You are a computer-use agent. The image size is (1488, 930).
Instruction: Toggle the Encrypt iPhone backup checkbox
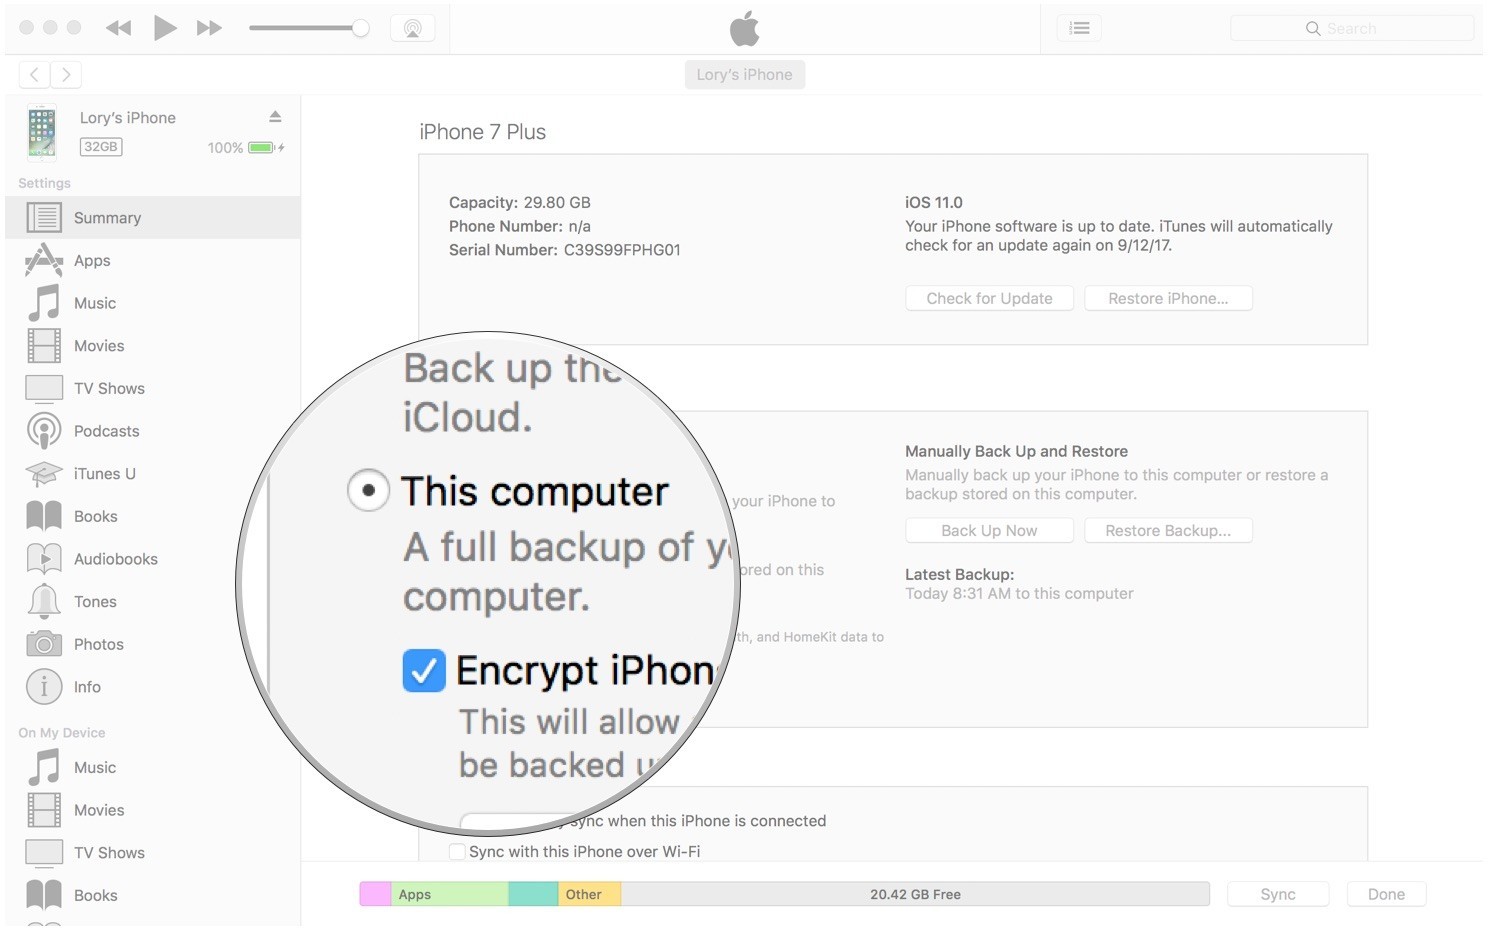point(424,670)
